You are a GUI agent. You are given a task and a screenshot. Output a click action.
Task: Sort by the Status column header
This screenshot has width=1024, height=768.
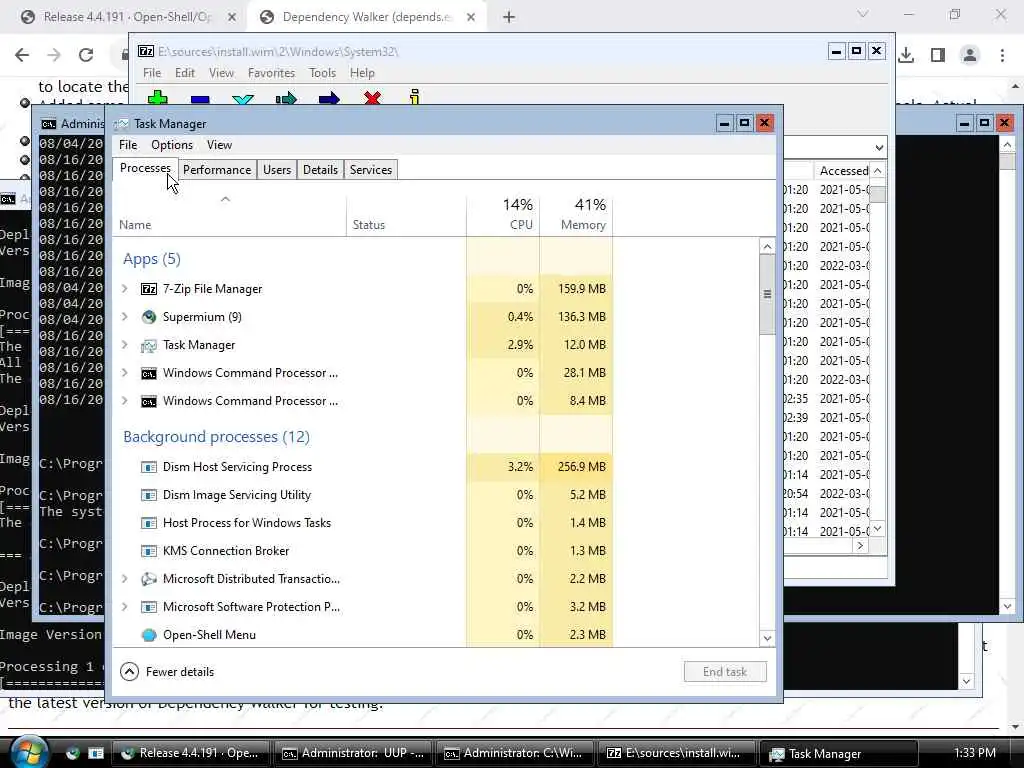pos(406,214)
